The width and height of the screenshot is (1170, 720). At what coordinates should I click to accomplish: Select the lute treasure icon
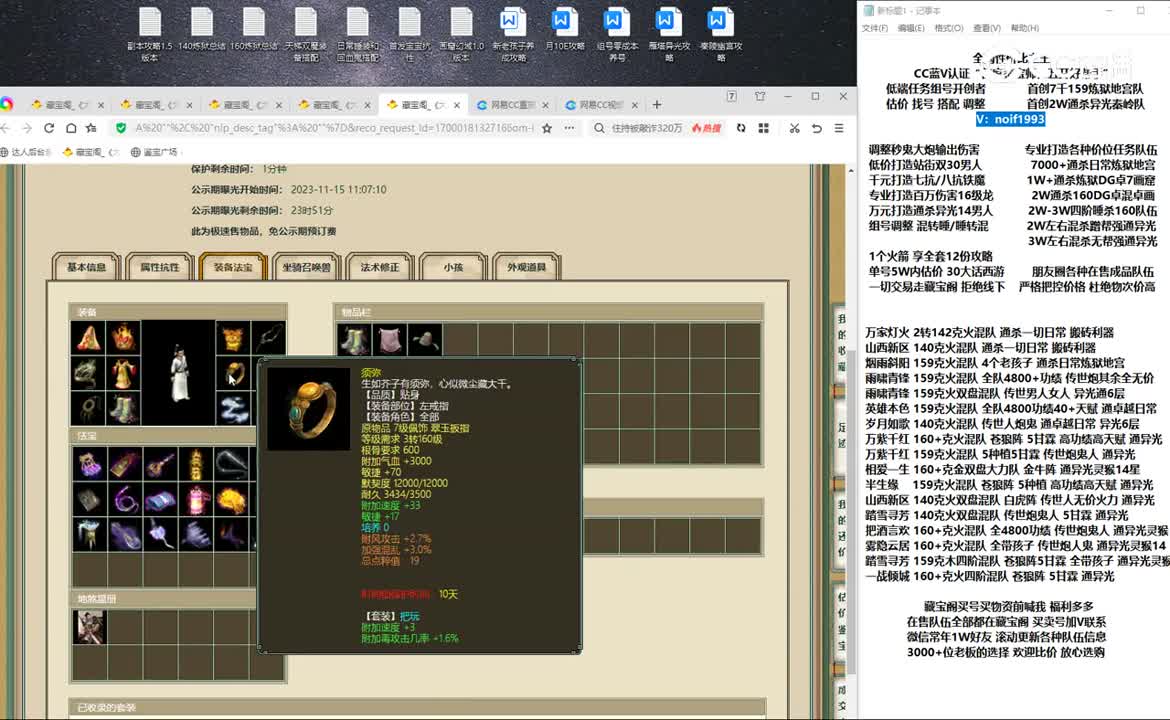(160, 464)
